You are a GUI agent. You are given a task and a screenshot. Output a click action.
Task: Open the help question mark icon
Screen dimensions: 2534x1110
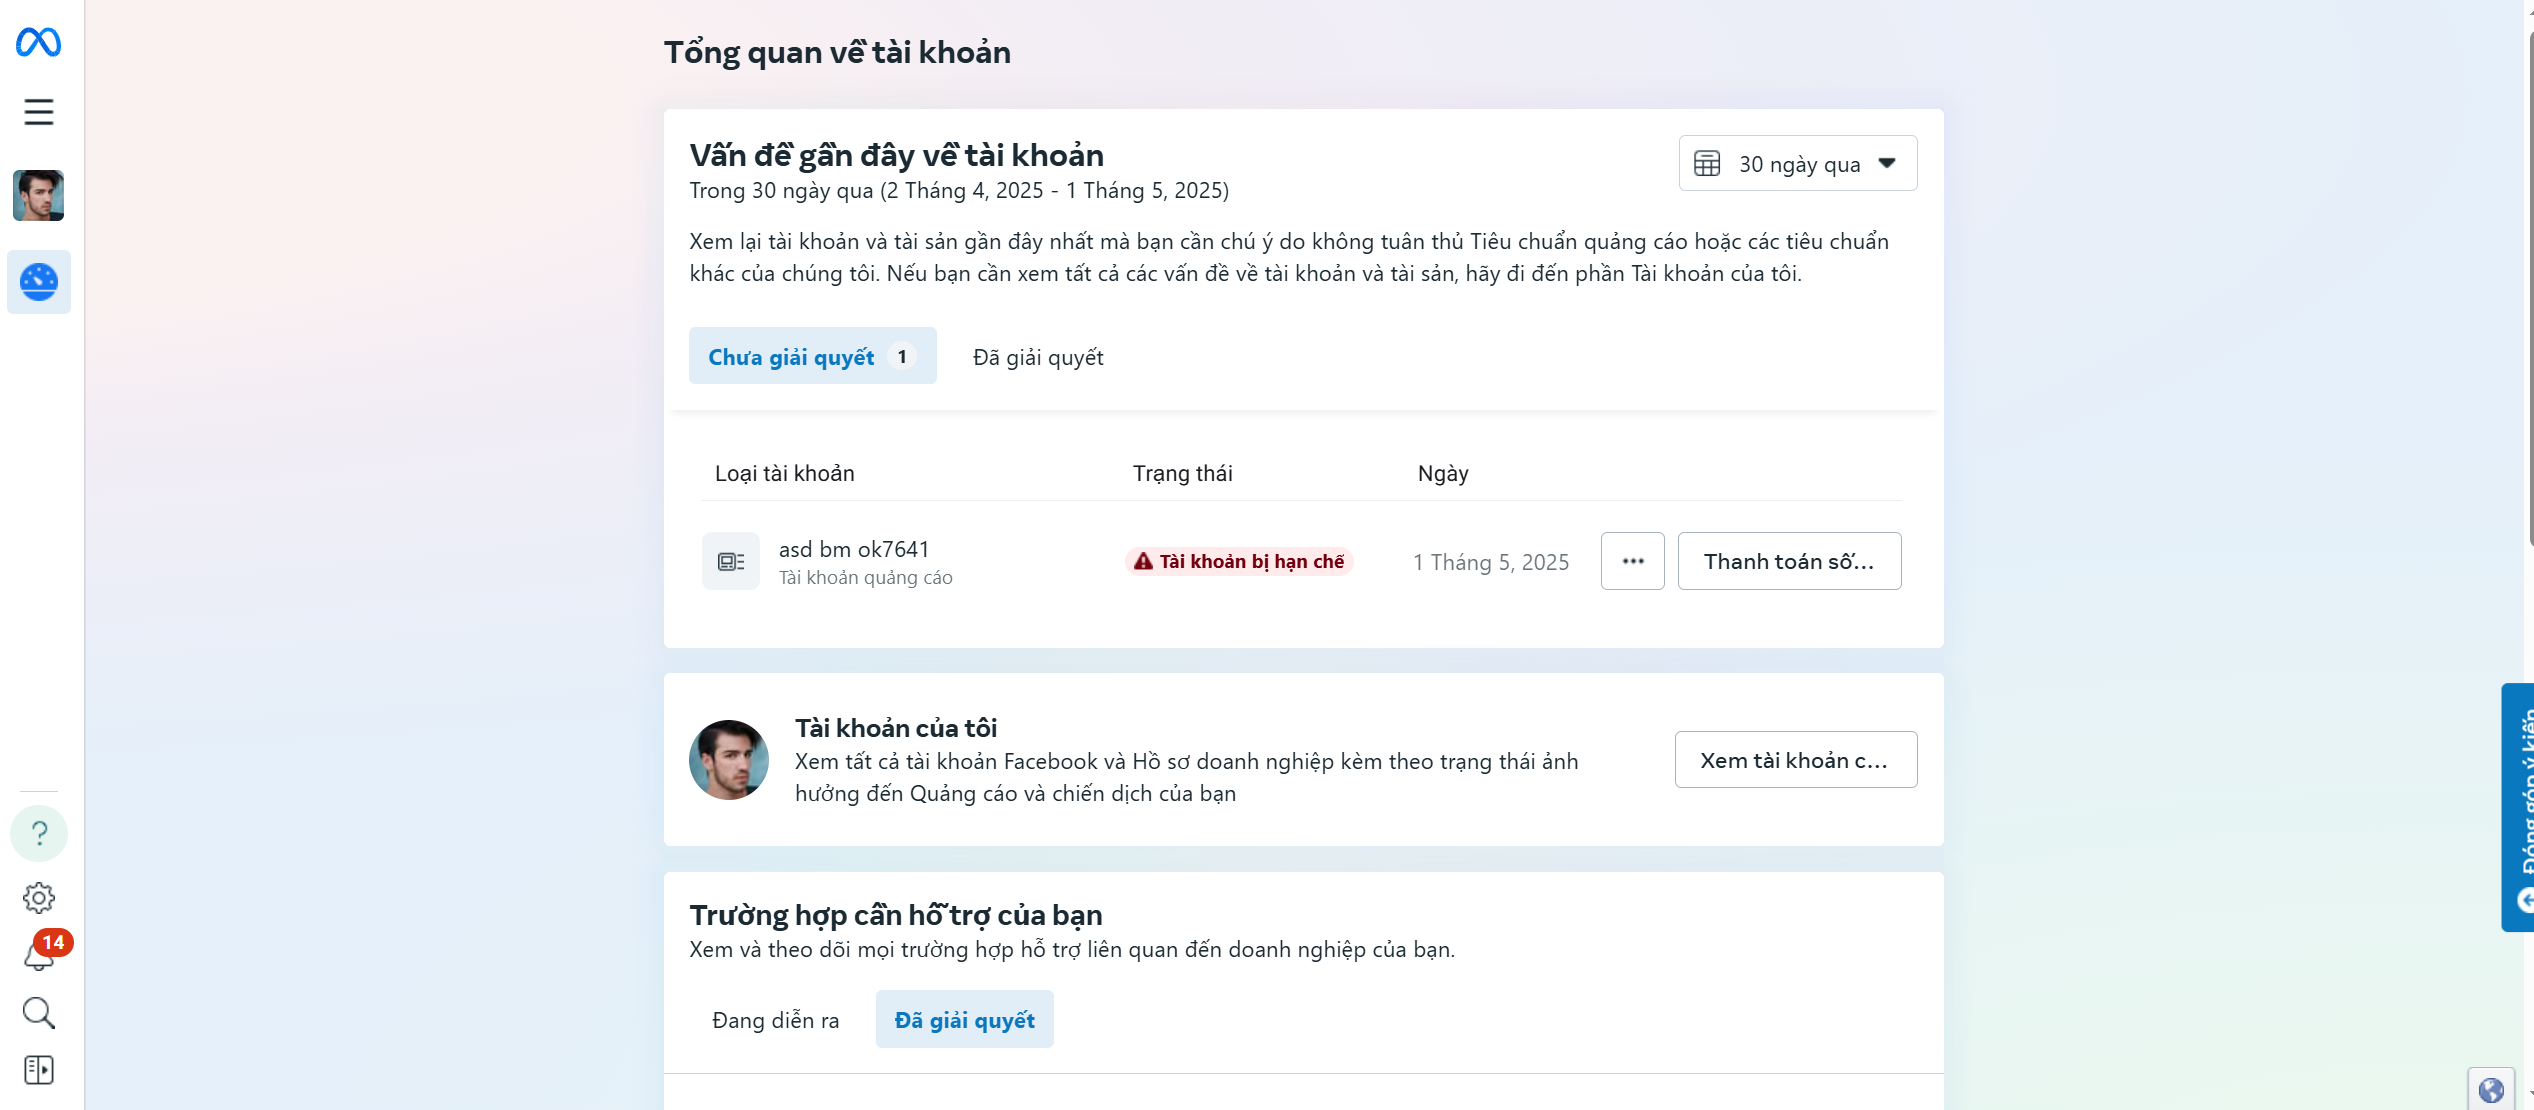point(39,833)
